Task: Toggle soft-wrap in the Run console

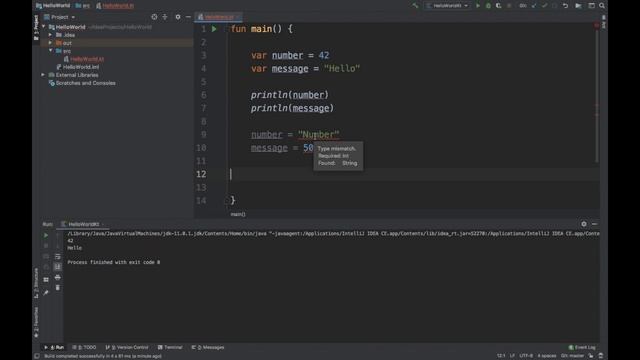Action: (x=58, y=257)
